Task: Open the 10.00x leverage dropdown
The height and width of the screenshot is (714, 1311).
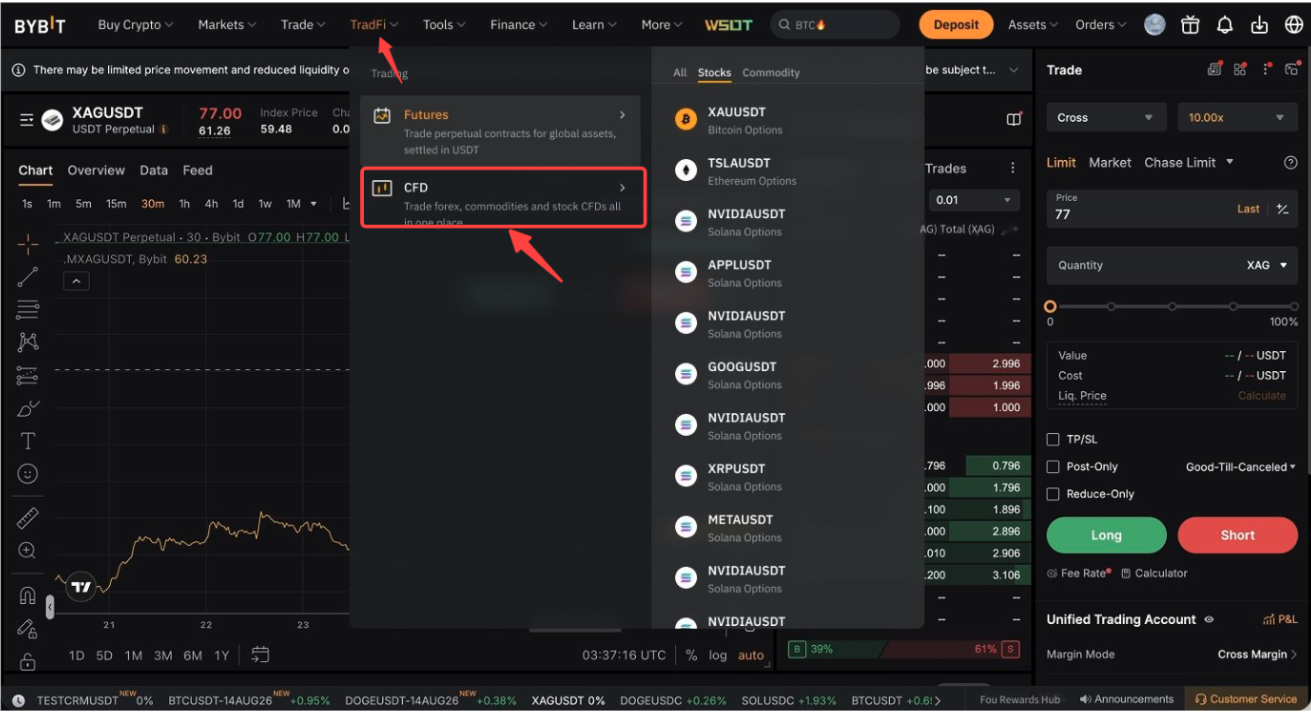Action: pyautogui.click(x=1236, y=118)
